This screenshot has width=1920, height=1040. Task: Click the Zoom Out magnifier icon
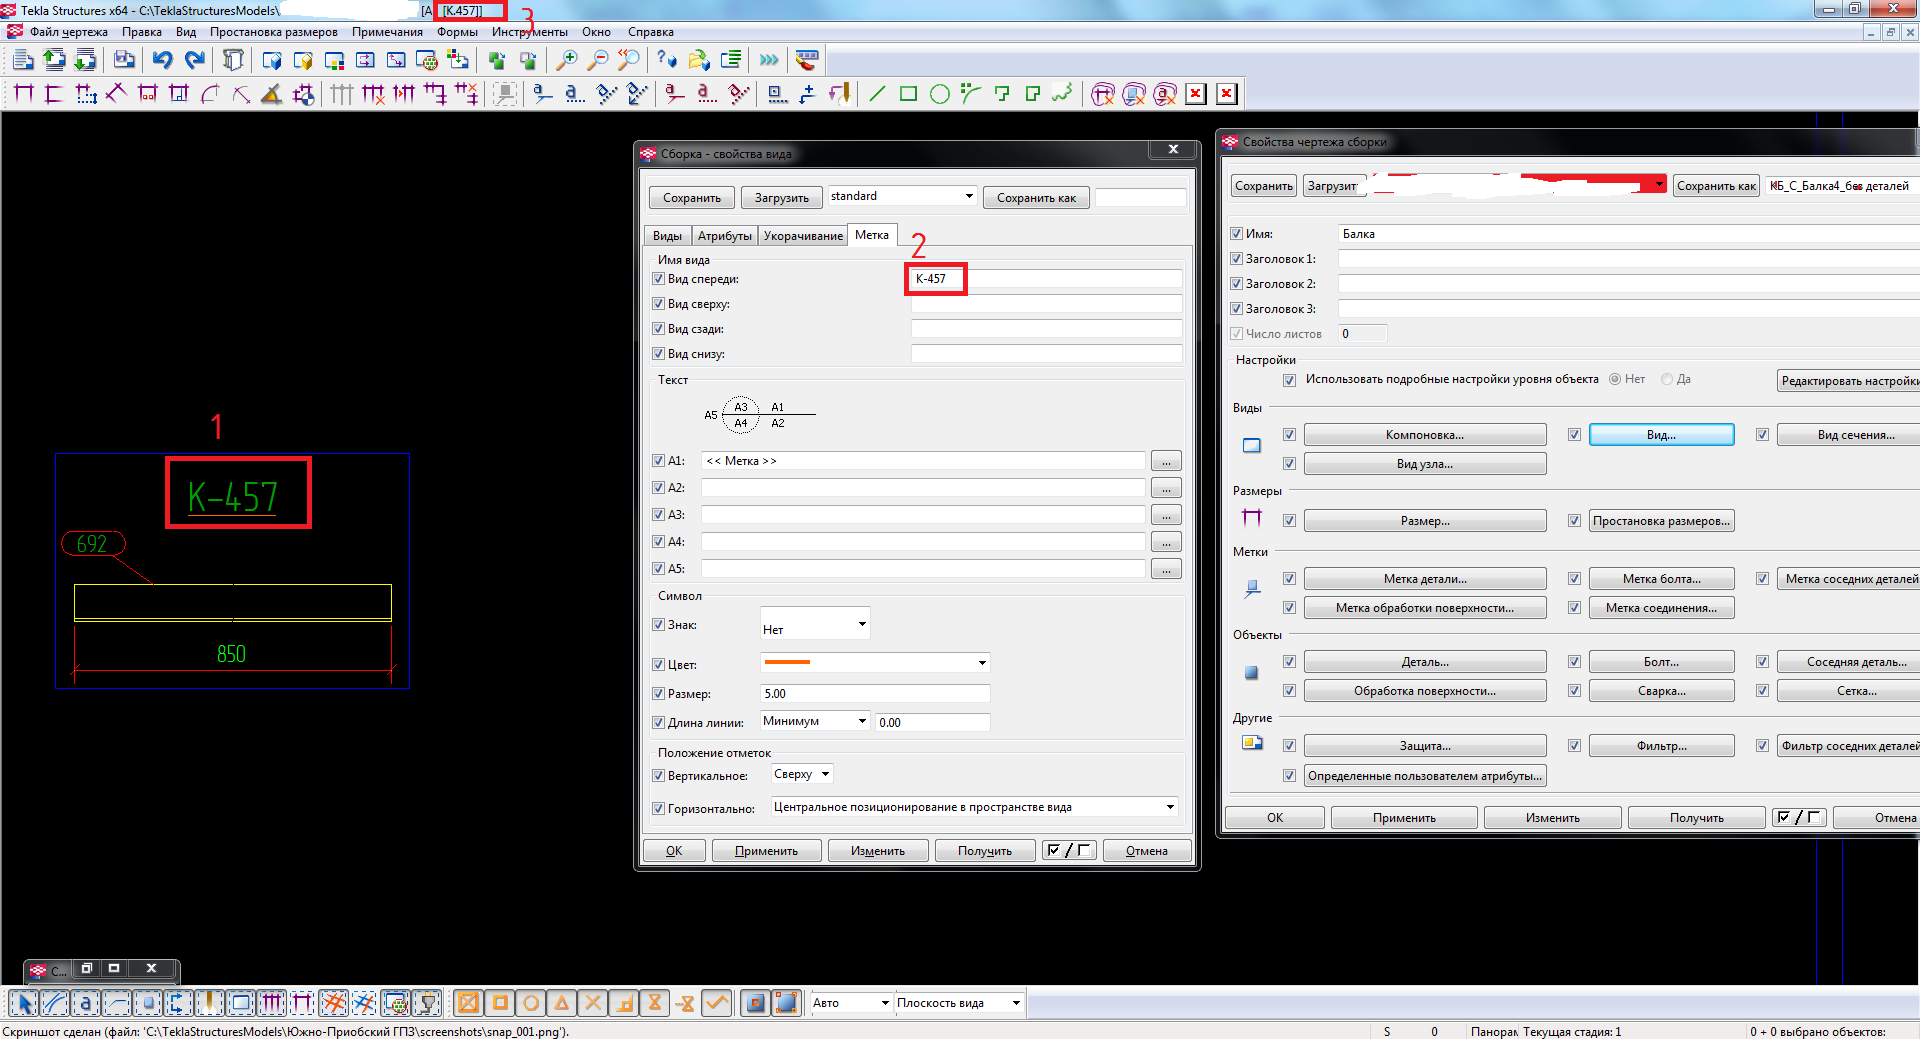[x=597, y=60]
